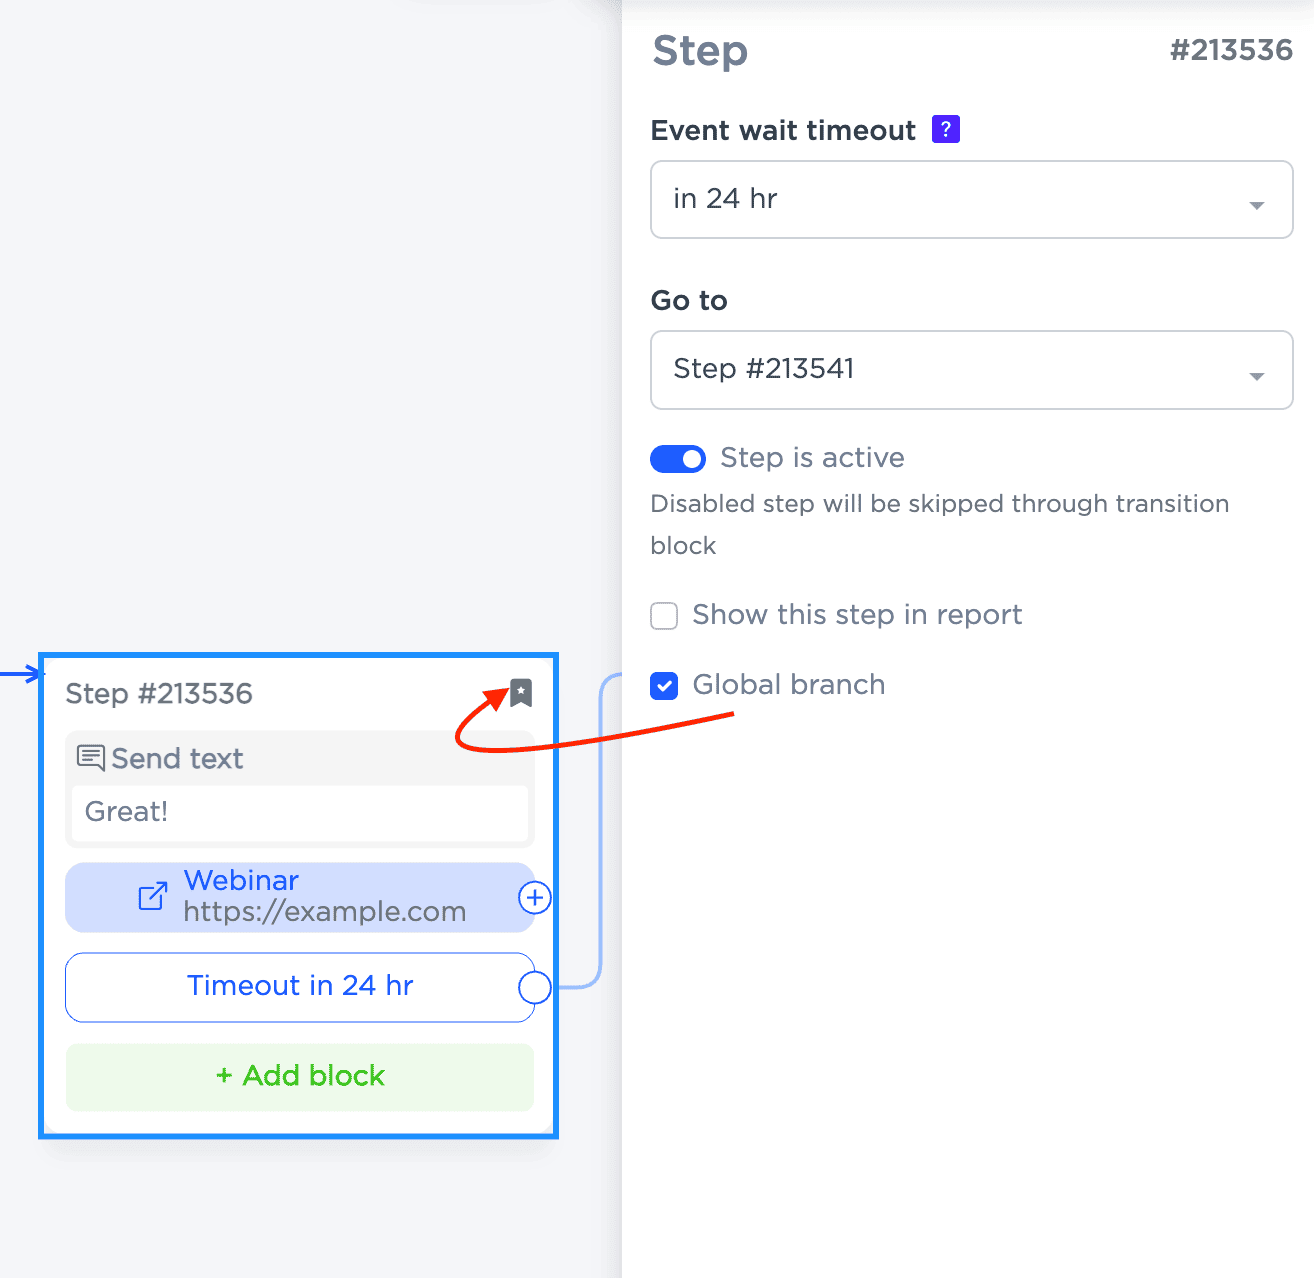
Task: Uncheck the Global branch checkbox
Action: click(664, 685)
